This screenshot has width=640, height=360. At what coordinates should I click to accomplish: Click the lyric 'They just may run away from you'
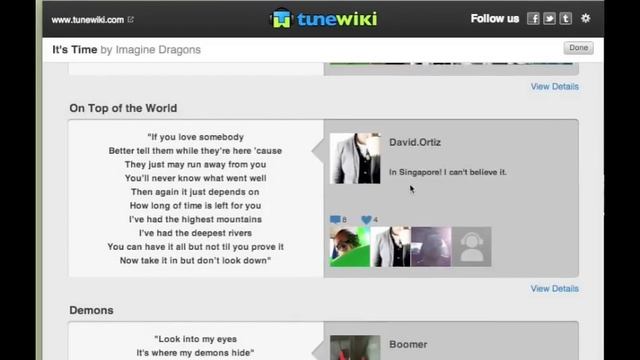[196, 164]
